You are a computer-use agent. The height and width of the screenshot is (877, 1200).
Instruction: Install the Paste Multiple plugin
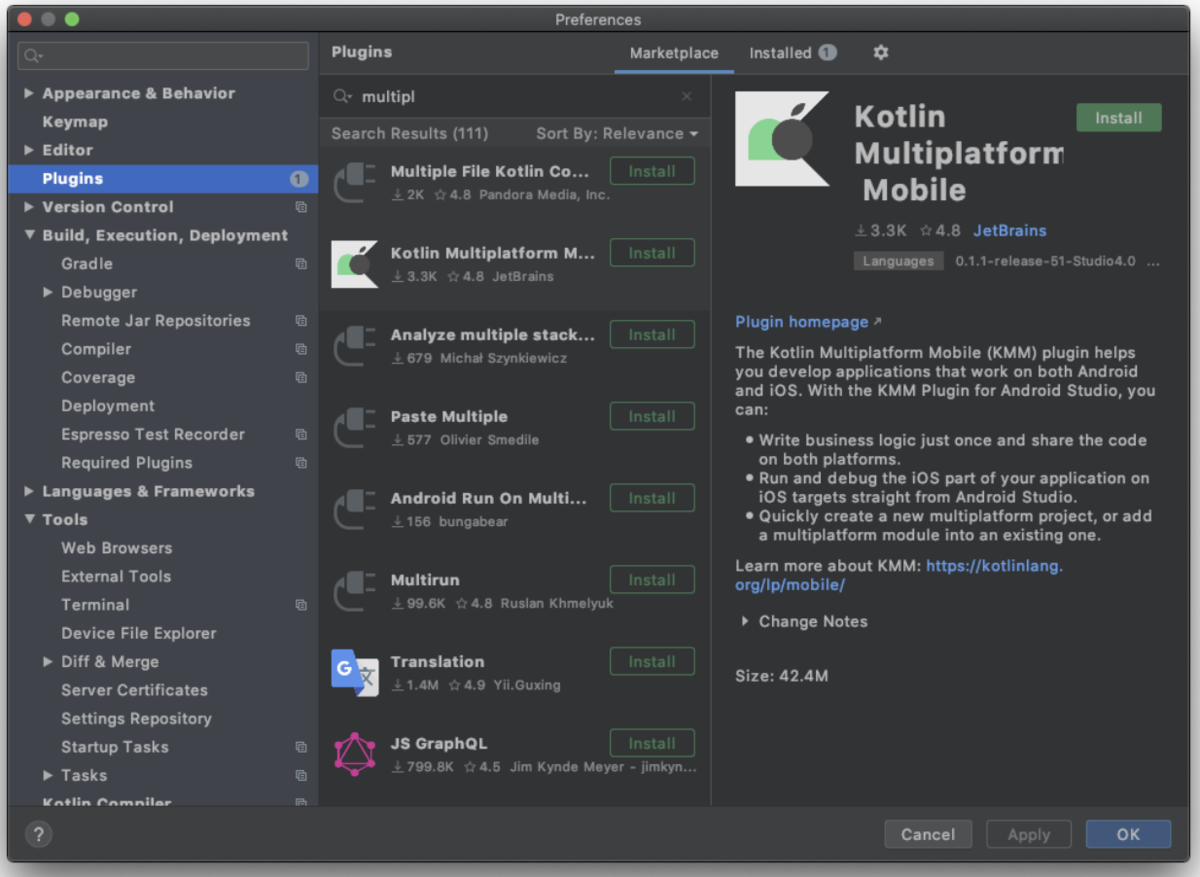[x=652, y=417]
